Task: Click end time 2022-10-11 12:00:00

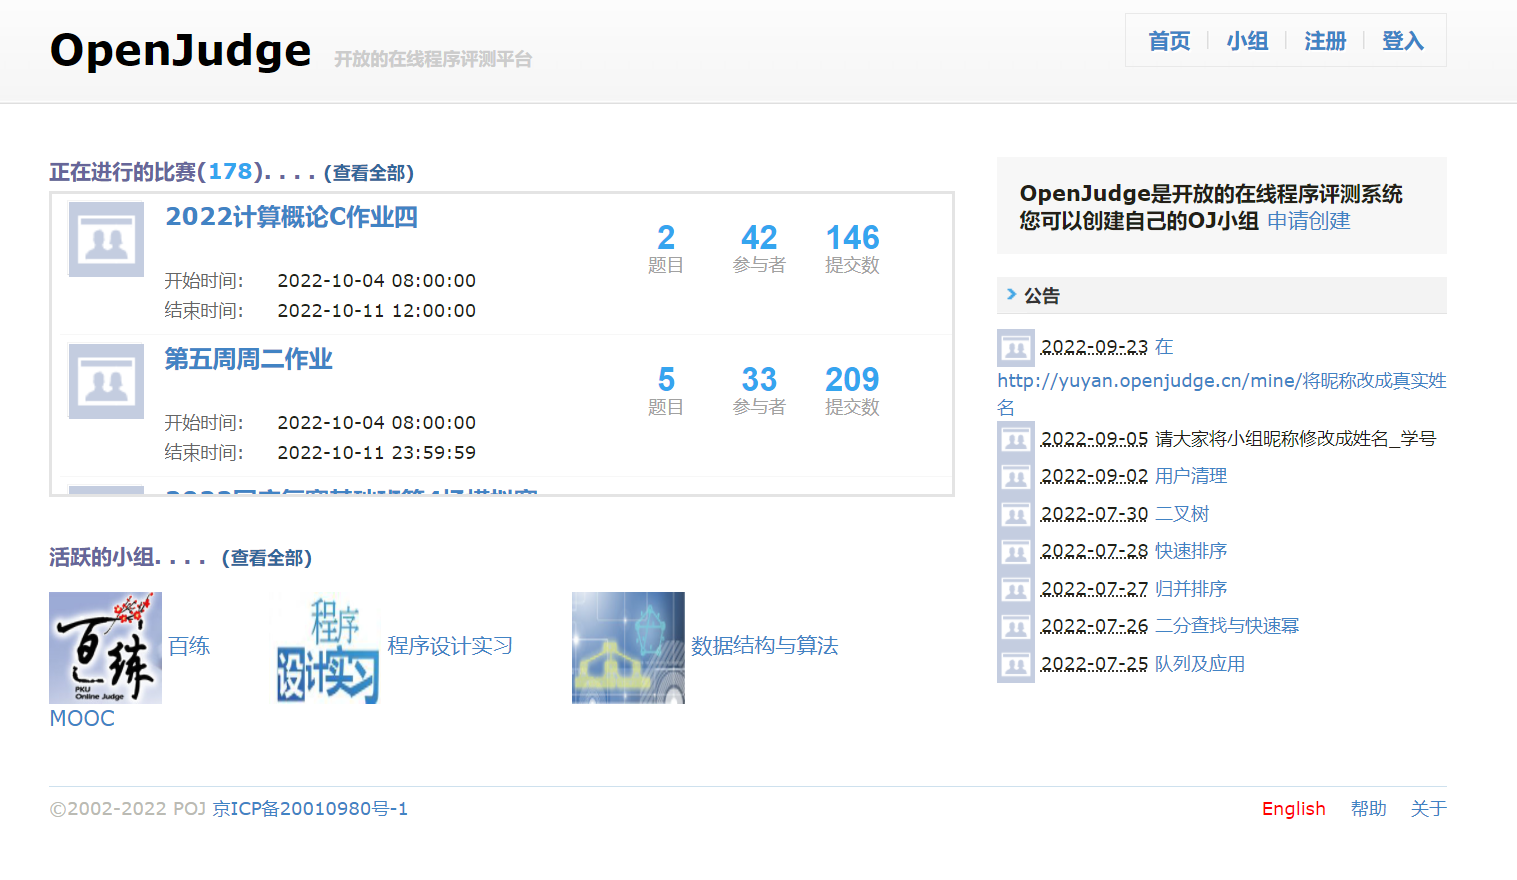Action: click(376, 311)
